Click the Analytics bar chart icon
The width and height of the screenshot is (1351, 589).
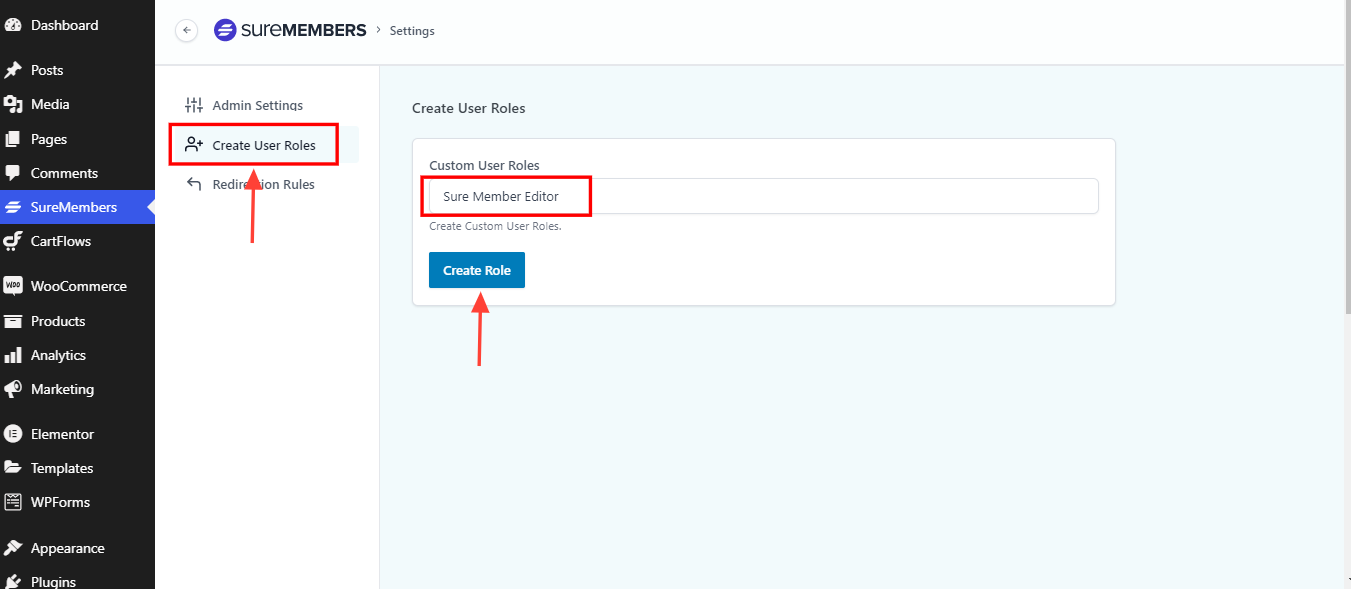point(13,355)
